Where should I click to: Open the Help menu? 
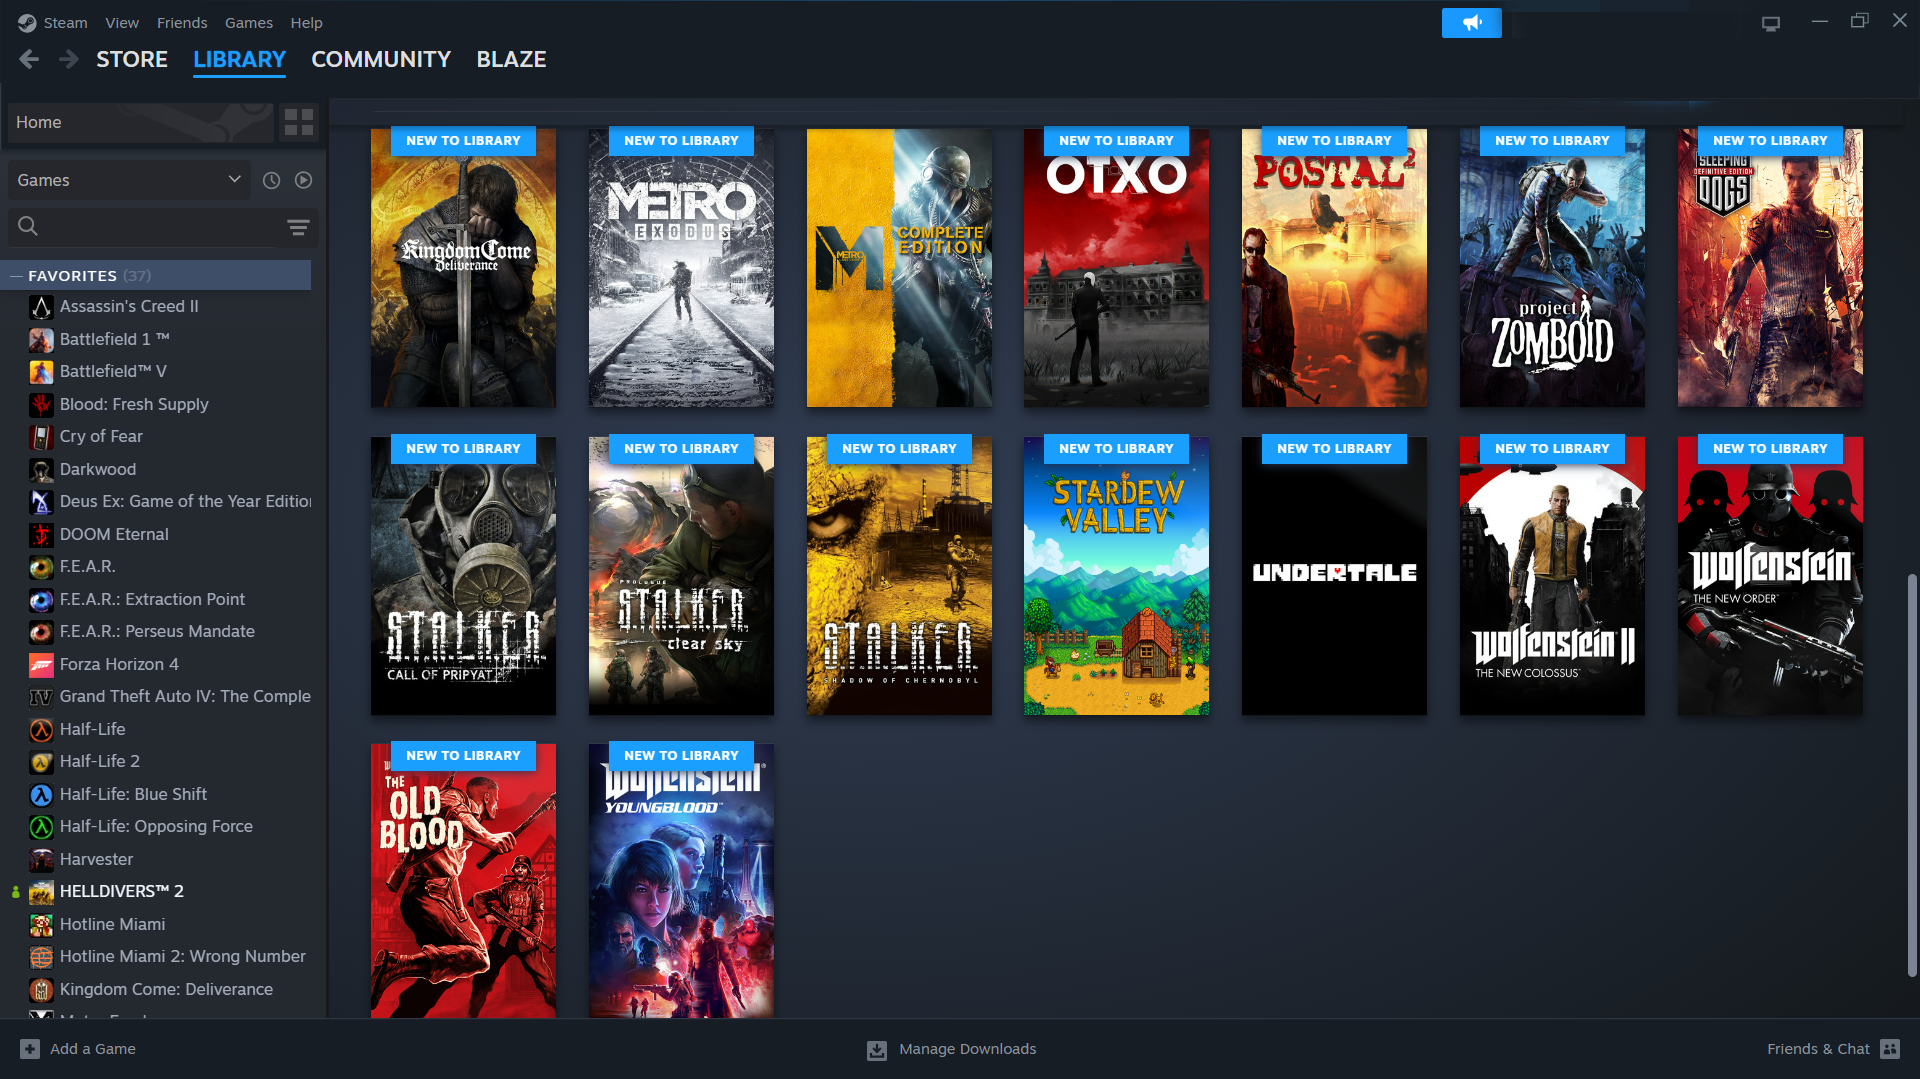pos(306,23)
